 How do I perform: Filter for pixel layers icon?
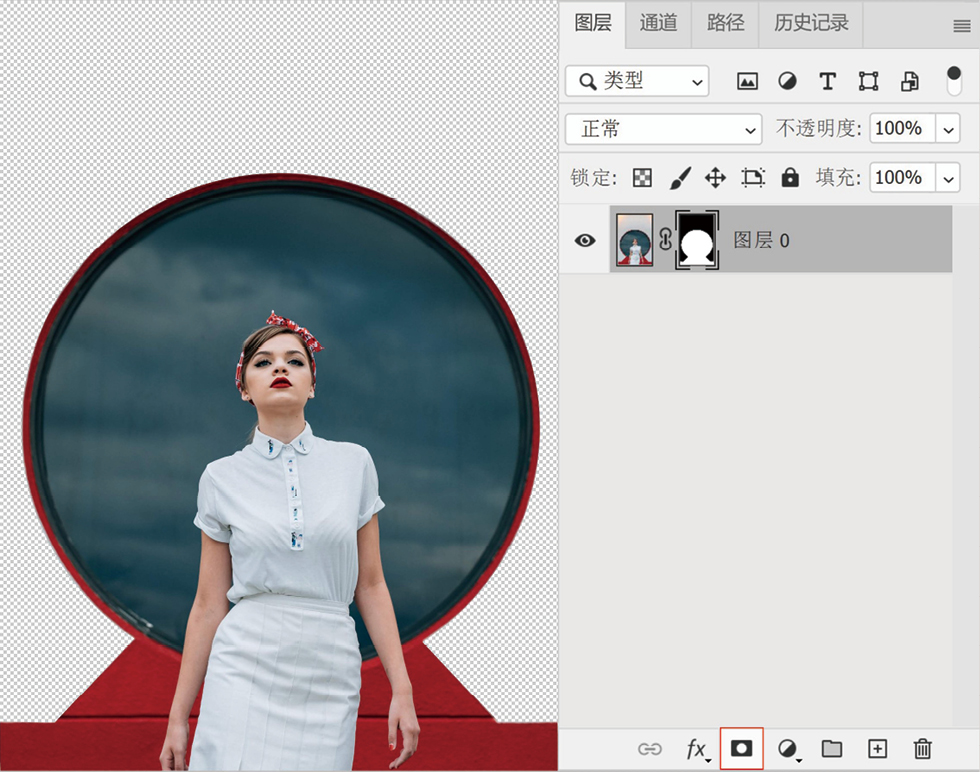pos(747,82)
